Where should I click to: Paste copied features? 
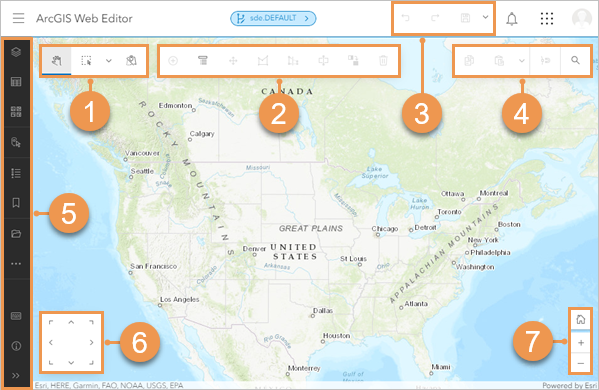pyautogui.click(x=499, y=61)
